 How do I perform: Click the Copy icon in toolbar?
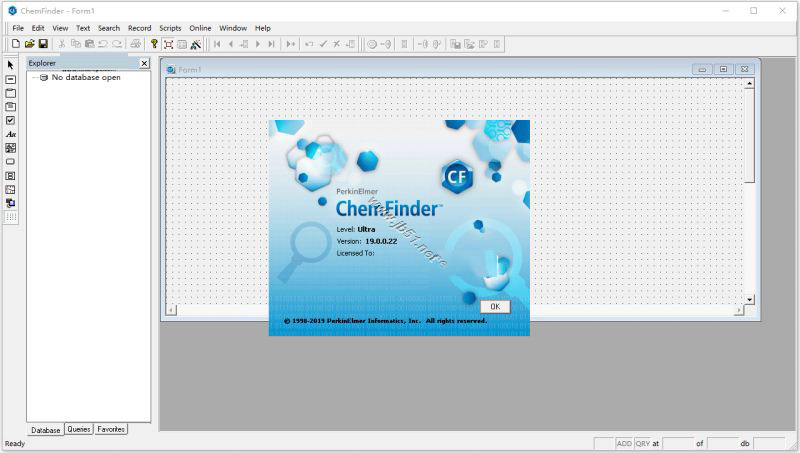pos(76,44)
